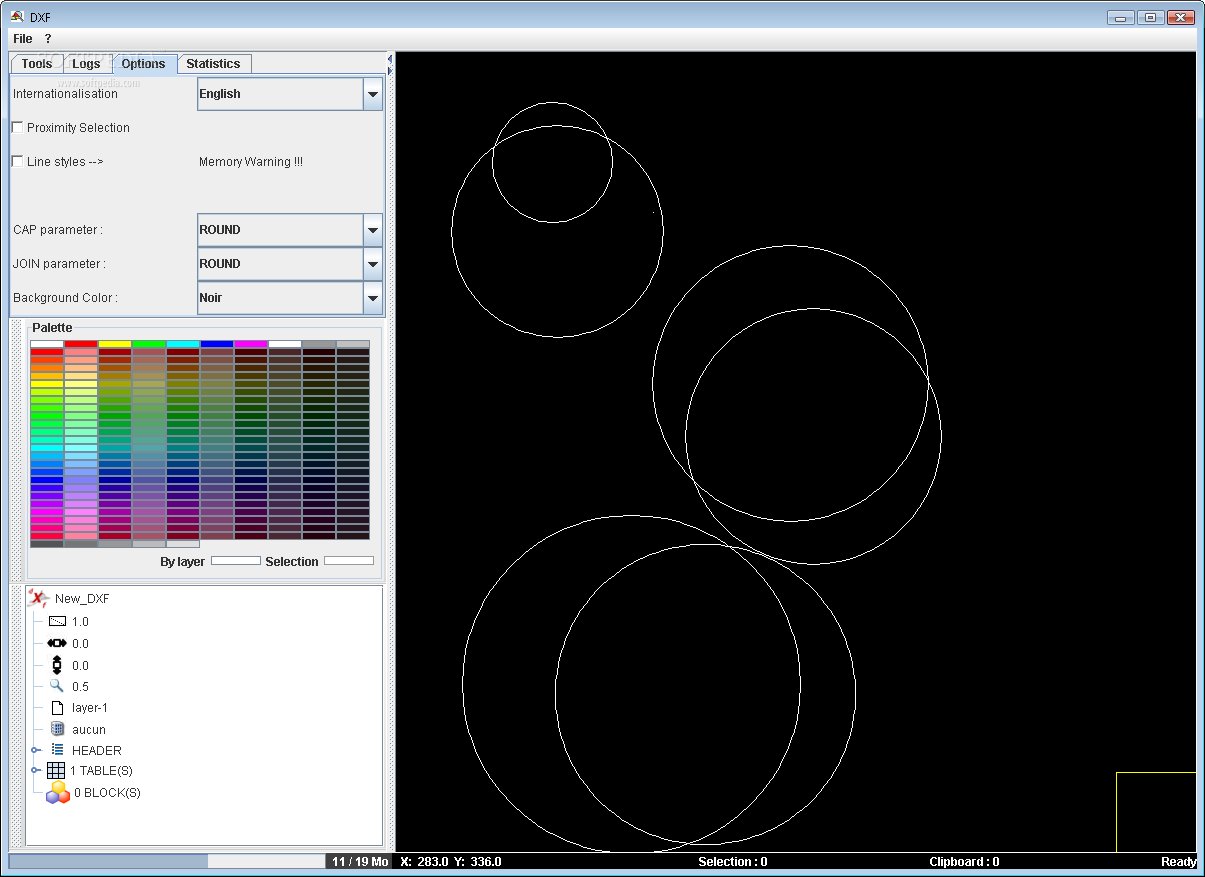Click the cylinder icon beside aucun
1205x877 pixels.
[57, 729]
